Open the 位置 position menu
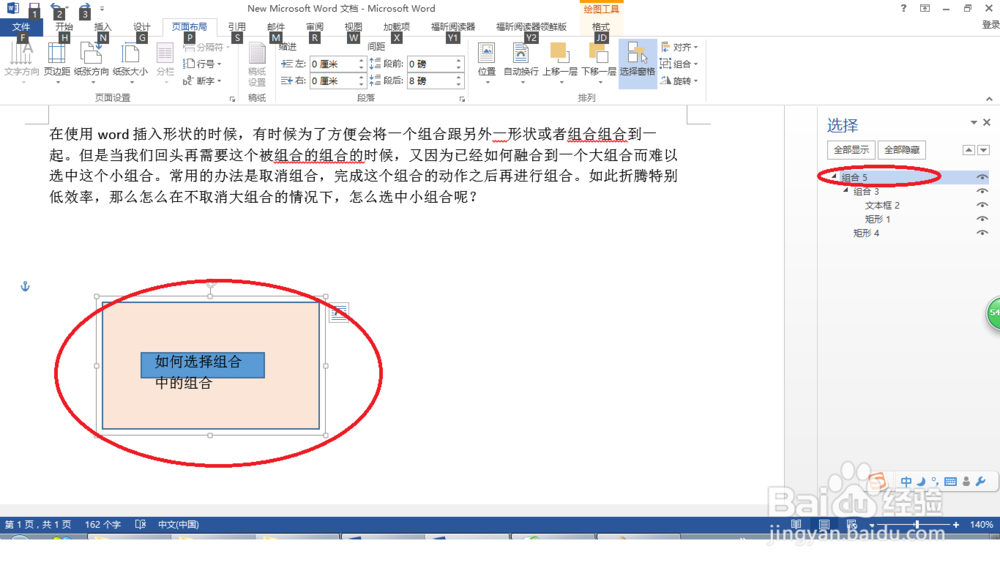 tap(487, 62)
